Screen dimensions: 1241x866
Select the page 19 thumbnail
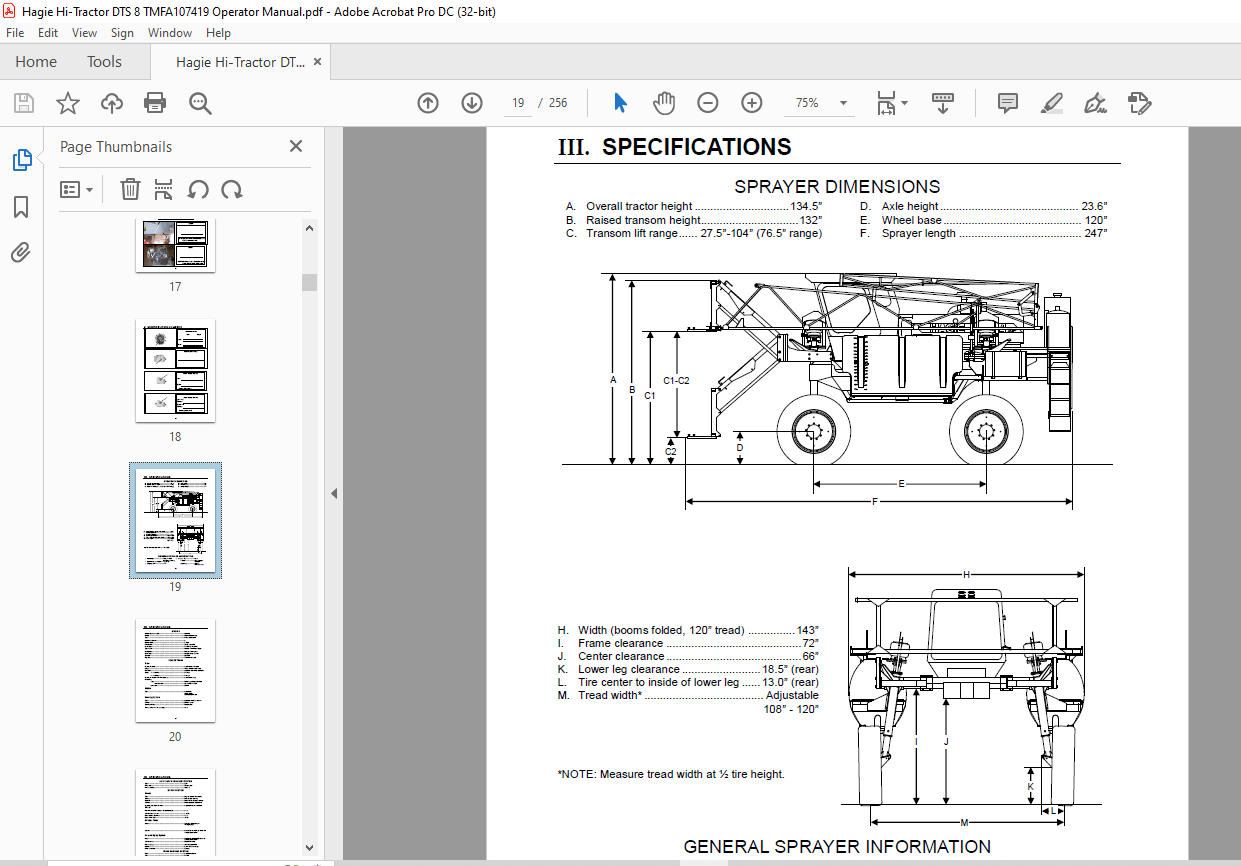[175, 520]
